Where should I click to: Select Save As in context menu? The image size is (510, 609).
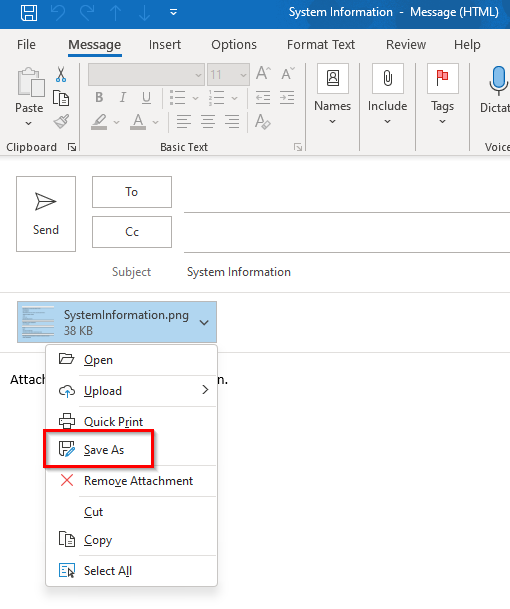pos(131,450)
